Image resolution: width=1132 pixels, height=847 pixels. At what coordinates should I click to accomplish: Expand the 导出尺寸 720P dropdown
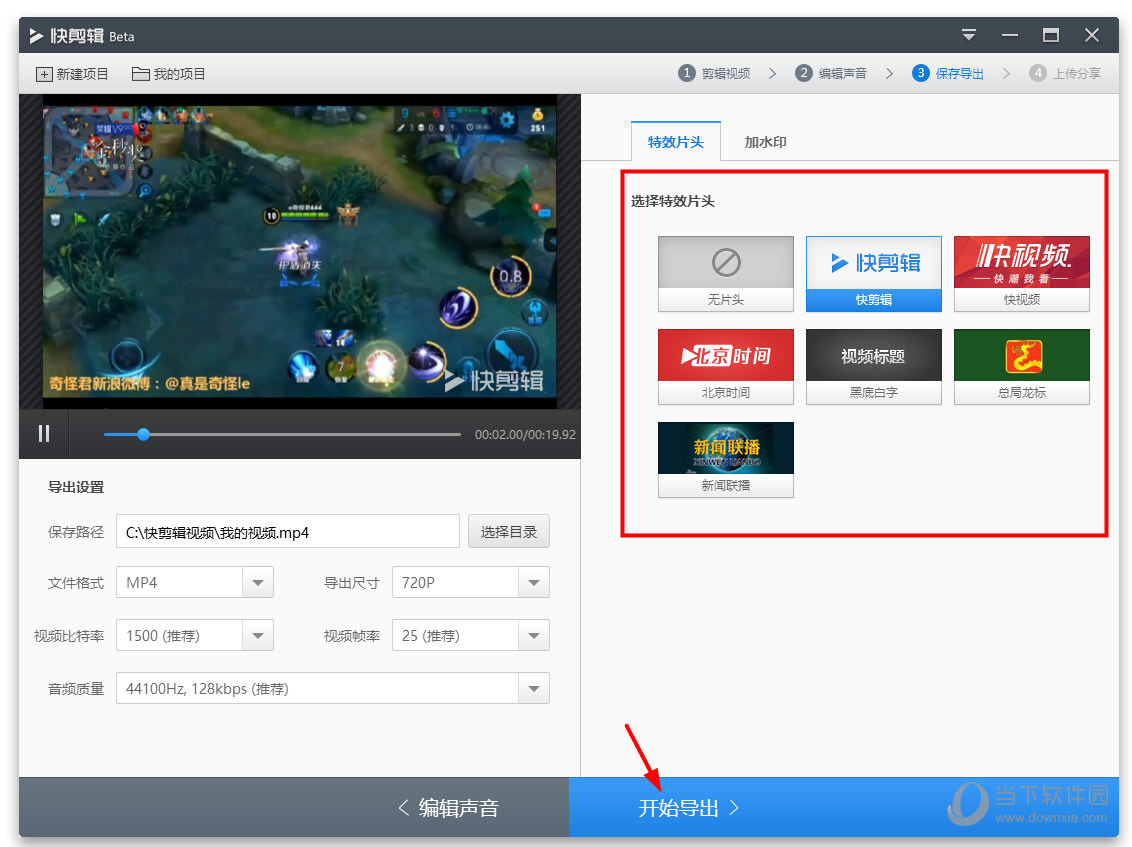click(534, 582)
